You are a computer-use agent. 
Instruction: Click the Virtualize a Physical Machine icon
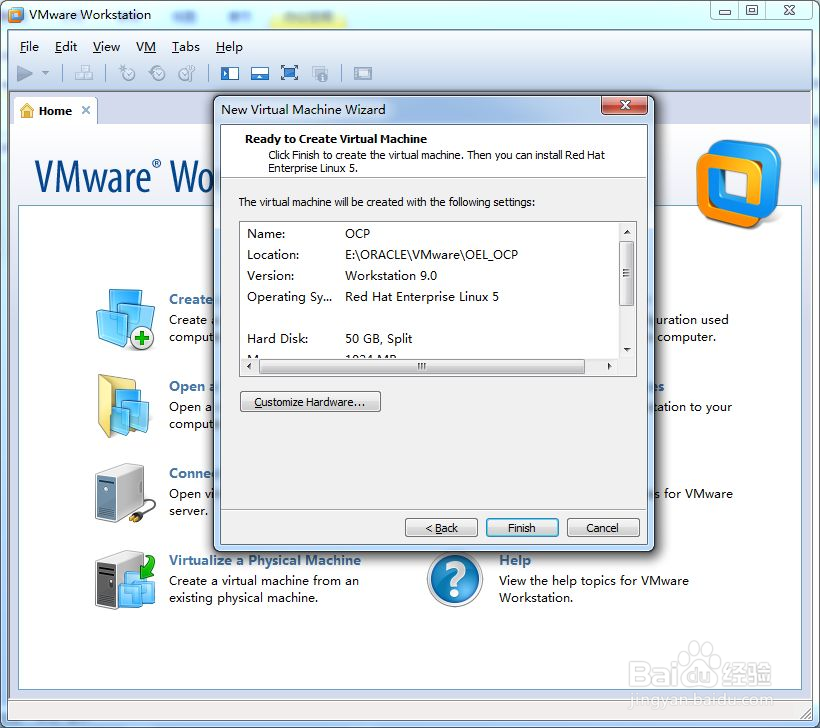[x=126, y=579]
